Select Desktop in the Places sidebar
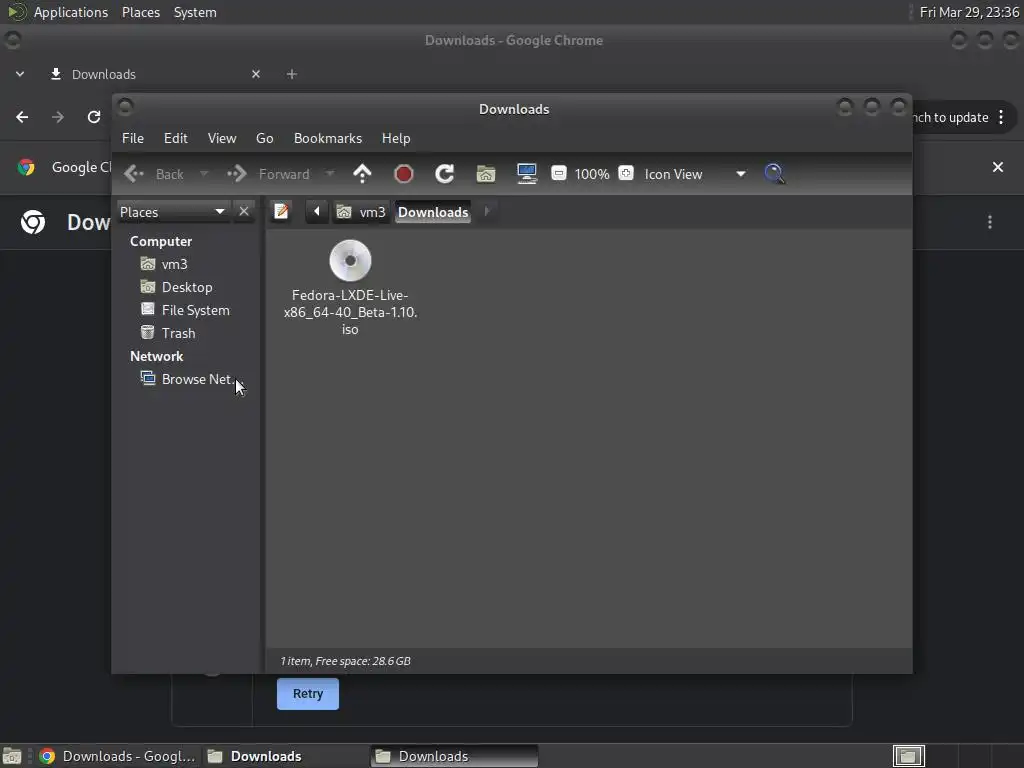1024x768 pixels. pos(187,287)
